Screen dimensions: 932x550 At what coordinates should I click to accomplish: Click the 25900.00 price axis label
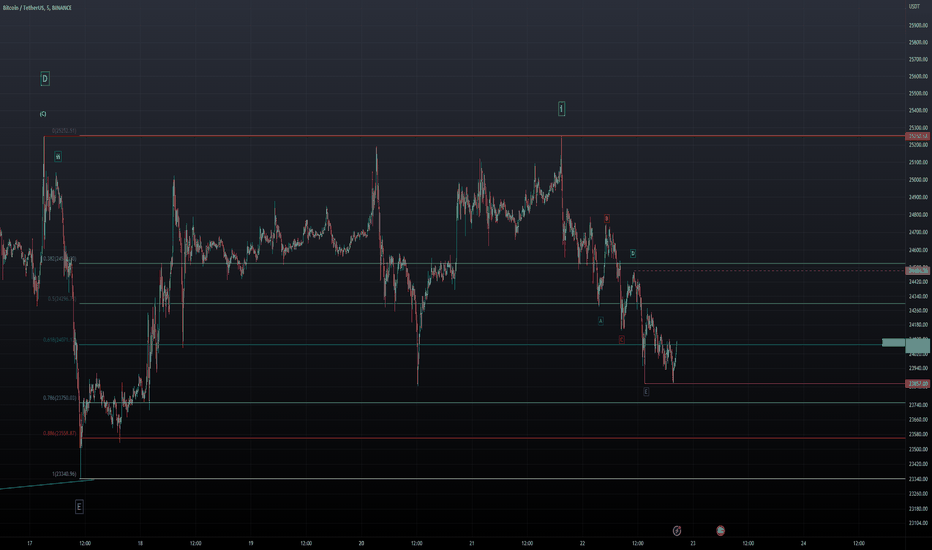(918, 26)
